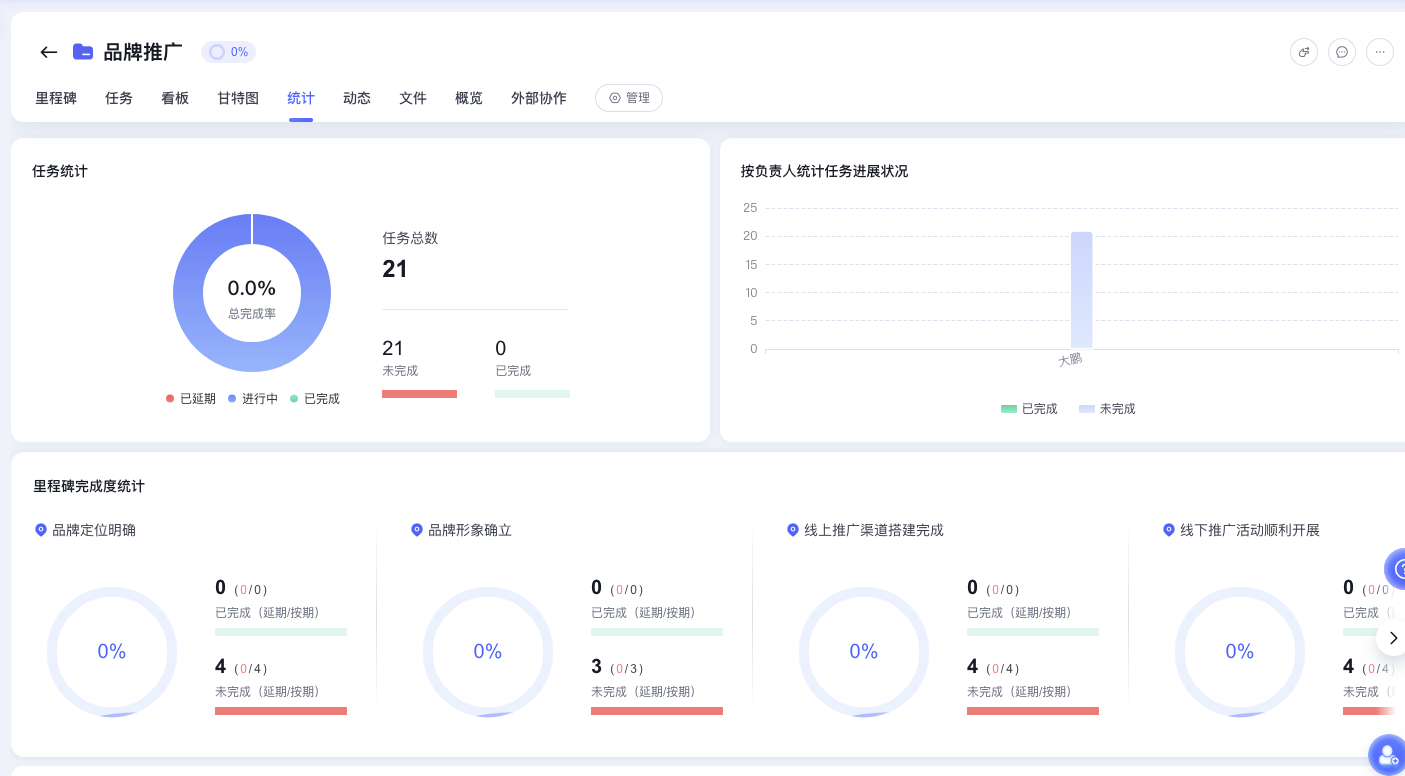The width and height of the screenshot is (1405, 776).
Task: Click the pointing-hand invite icon at top right
Action: click(x=1304, y=52)
